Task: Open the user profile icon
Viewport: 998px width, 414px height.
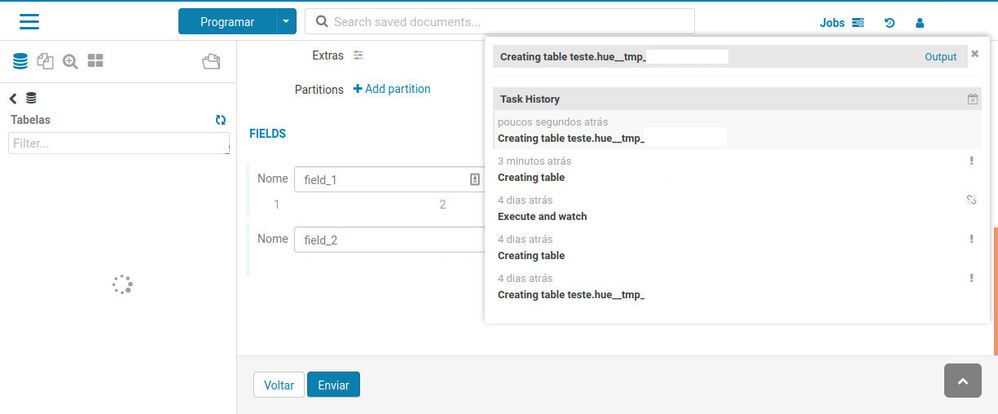Action: tap(920, 23)
